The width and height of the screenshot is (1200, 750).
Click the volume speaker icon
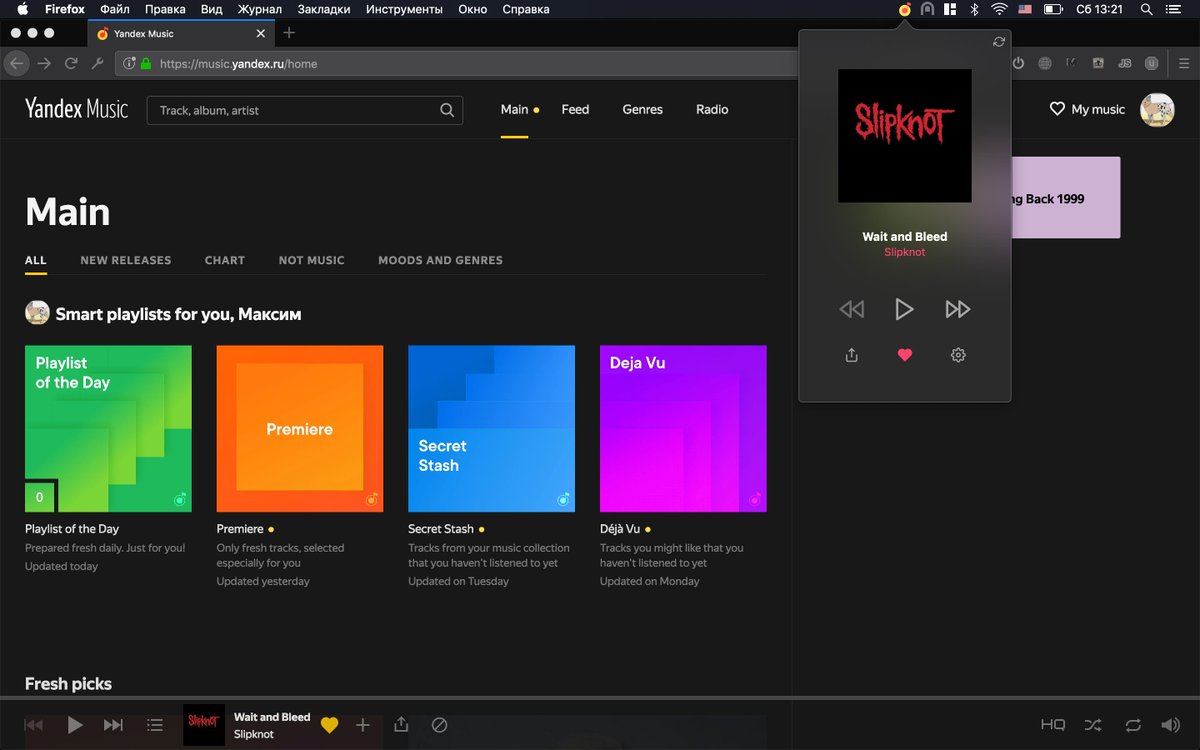1170,725
